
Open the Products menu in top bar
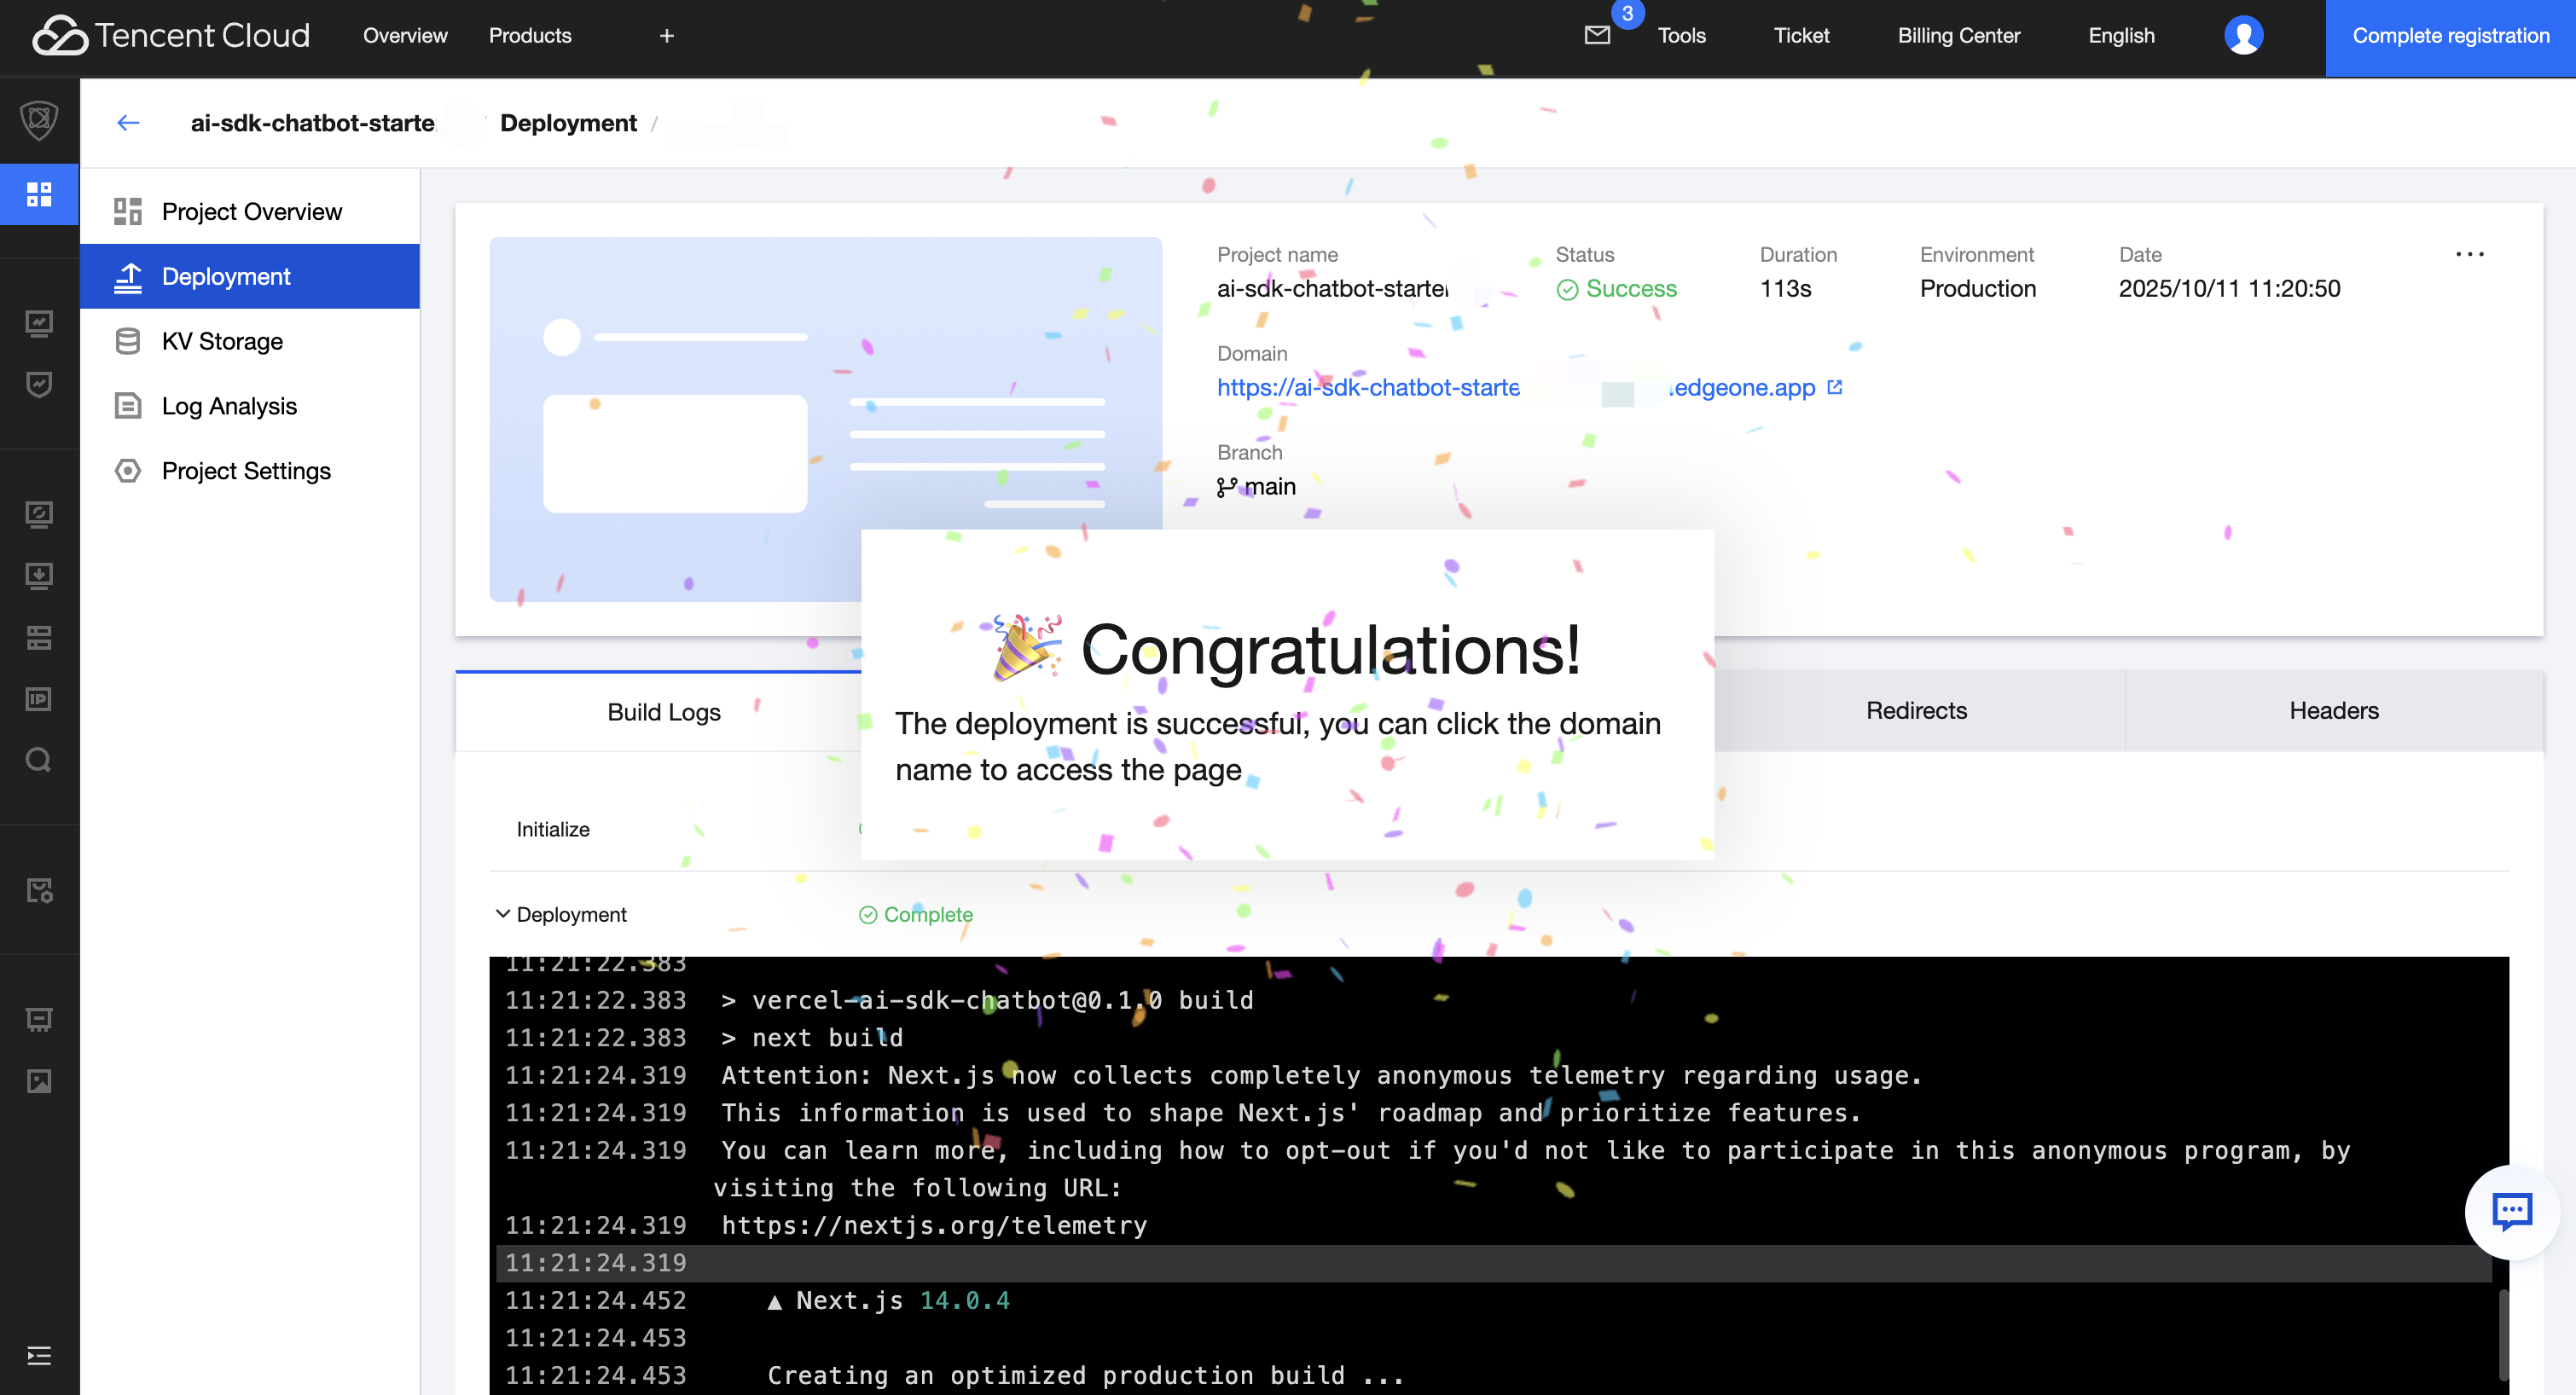click(x=530, y=36)
